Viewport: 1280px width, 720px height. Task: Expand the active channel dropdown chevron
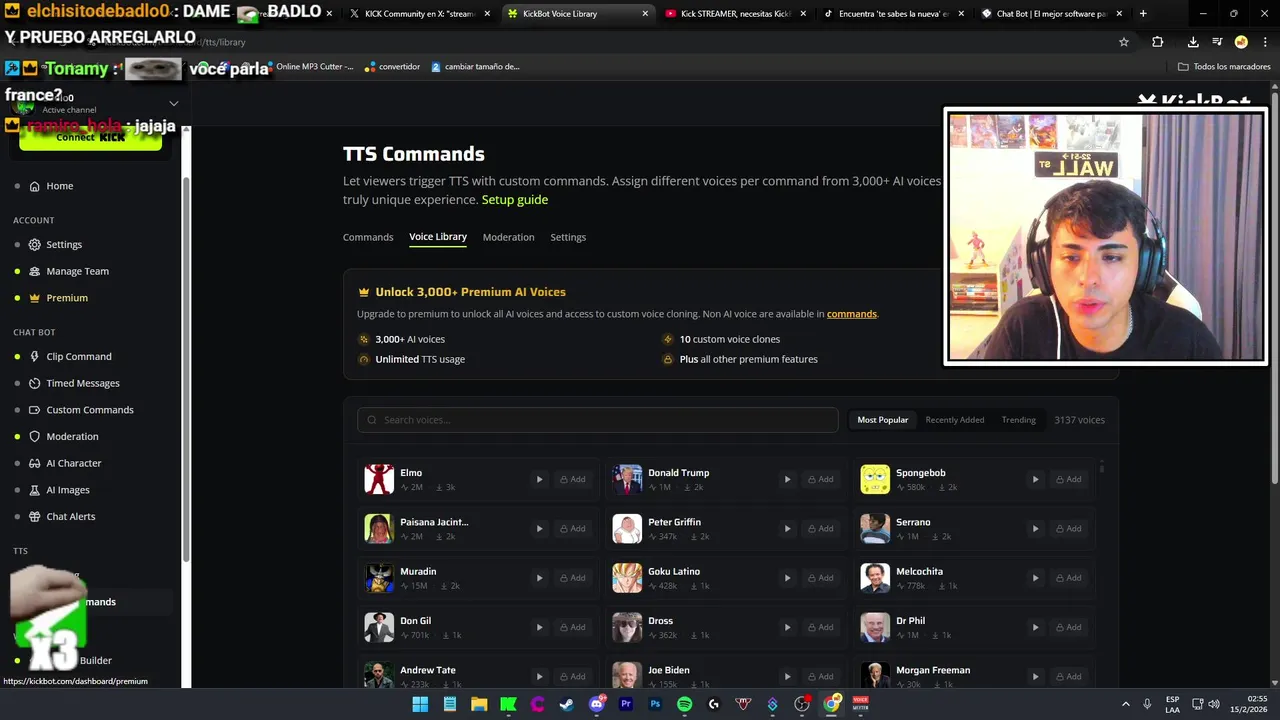pos(173,103)
